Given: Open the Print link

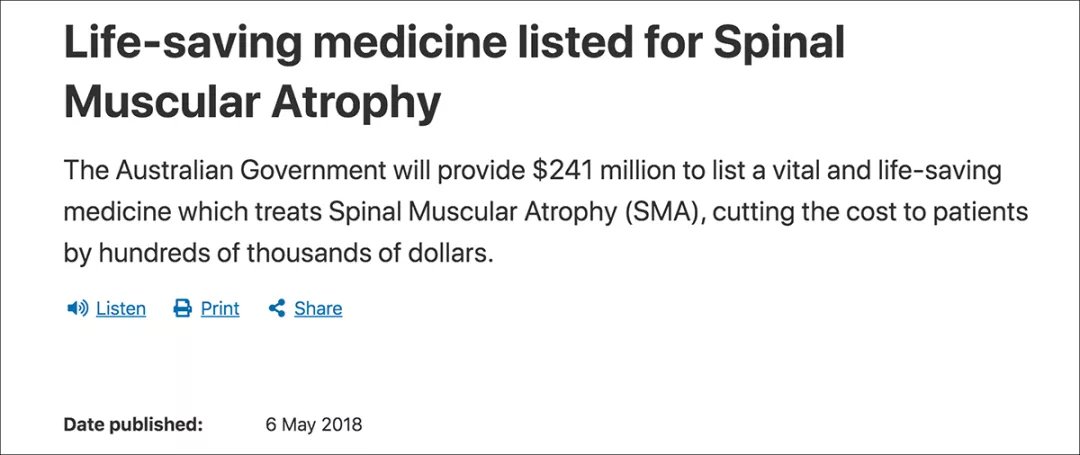Looking at the screenshot, I should 220,309.
